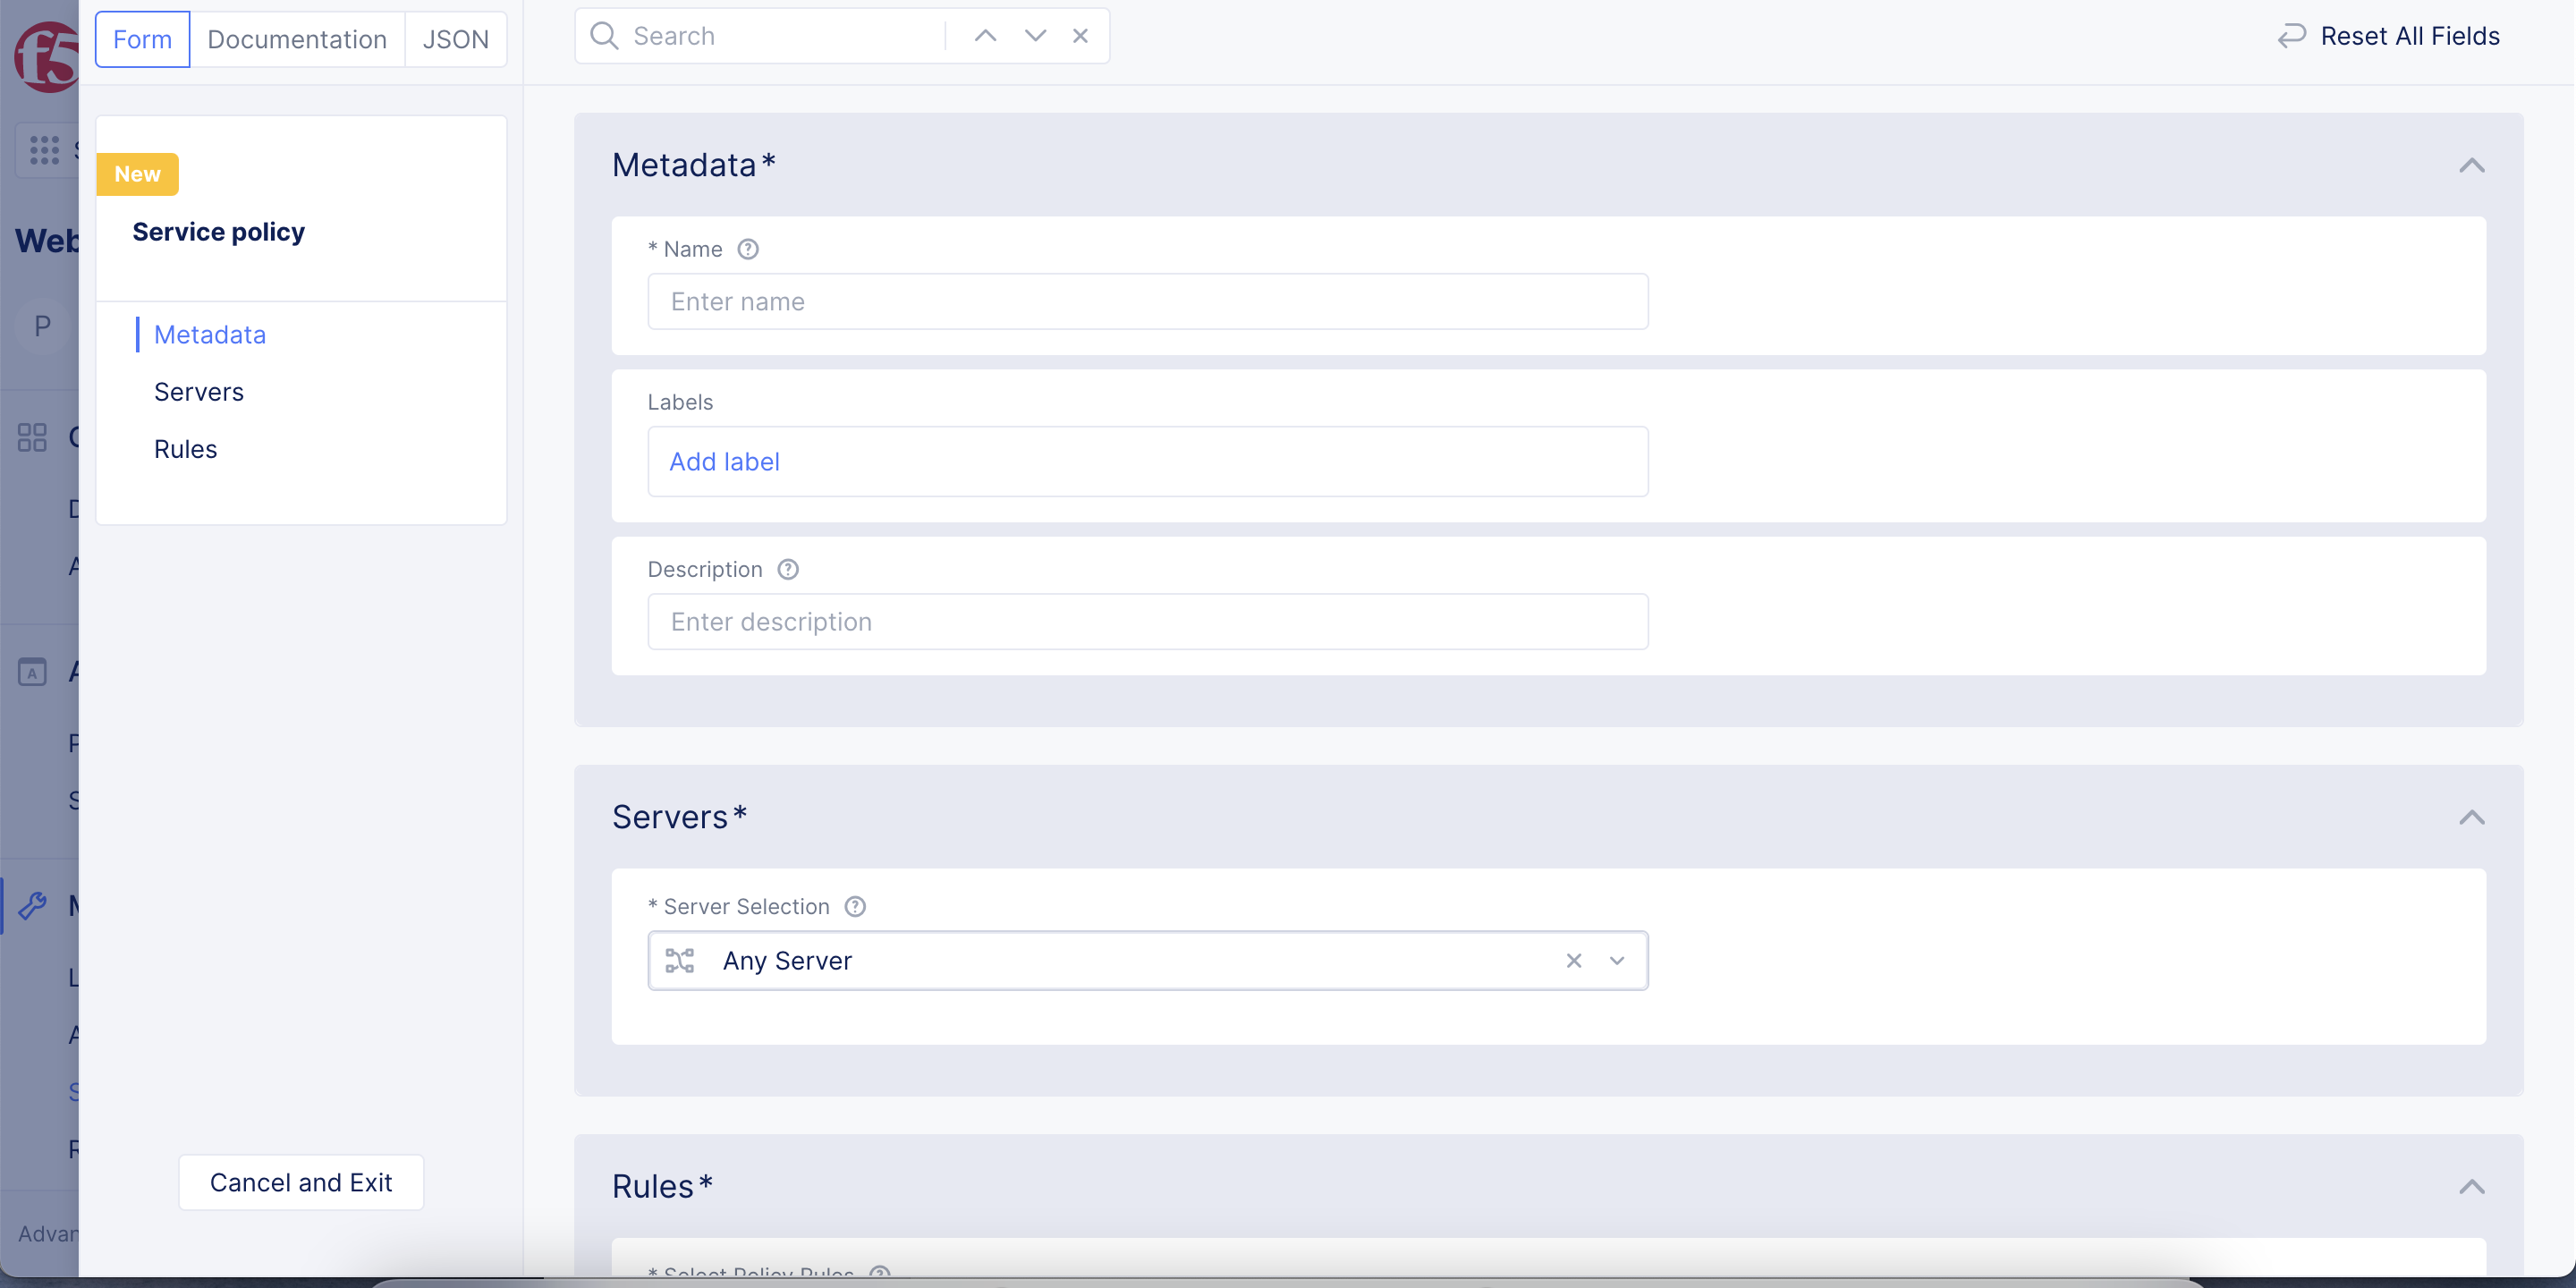2576x1288 pixels.
Task: Click the Add label link
Action: (x=724, y=461)
